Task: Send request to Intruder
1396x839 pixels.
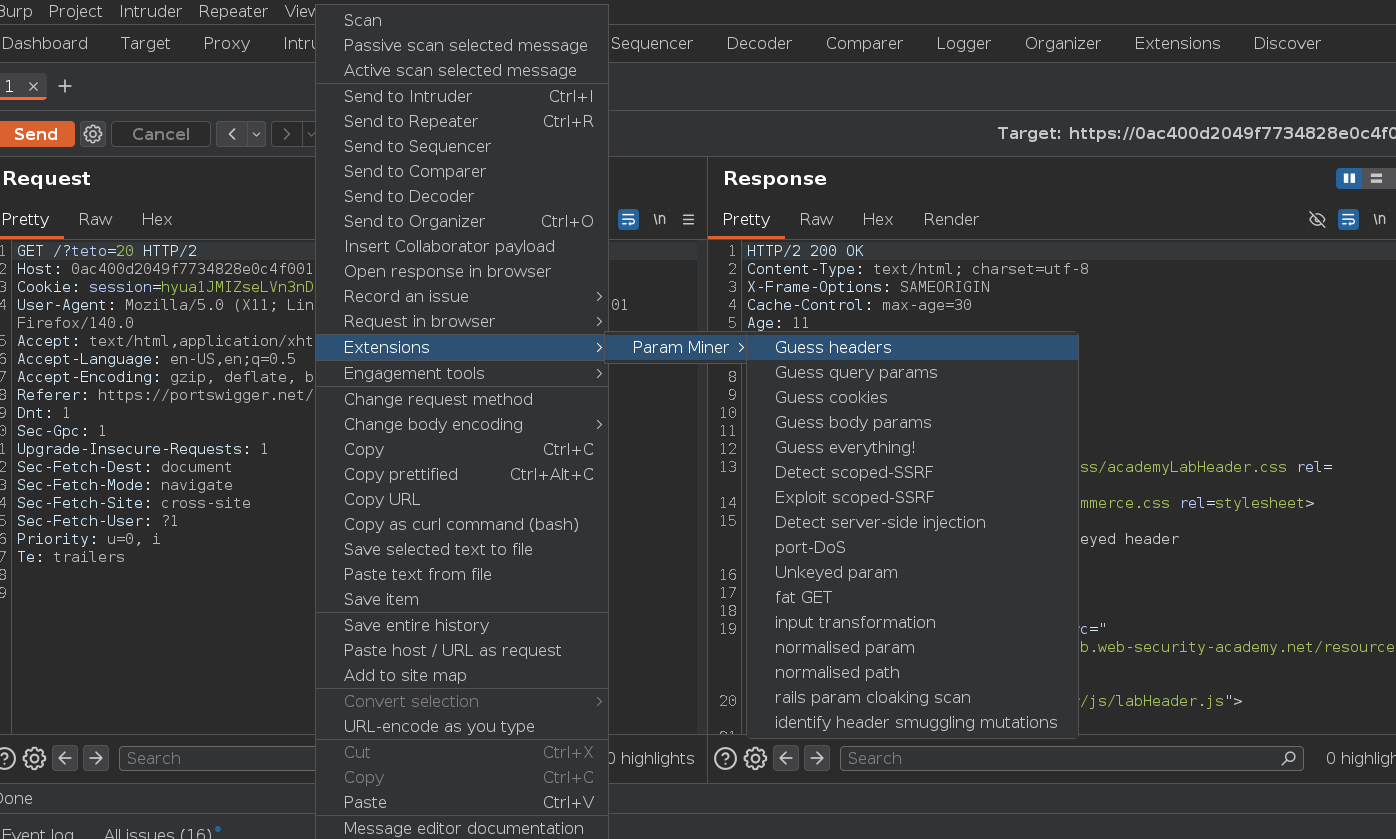Action: point(460,96)
